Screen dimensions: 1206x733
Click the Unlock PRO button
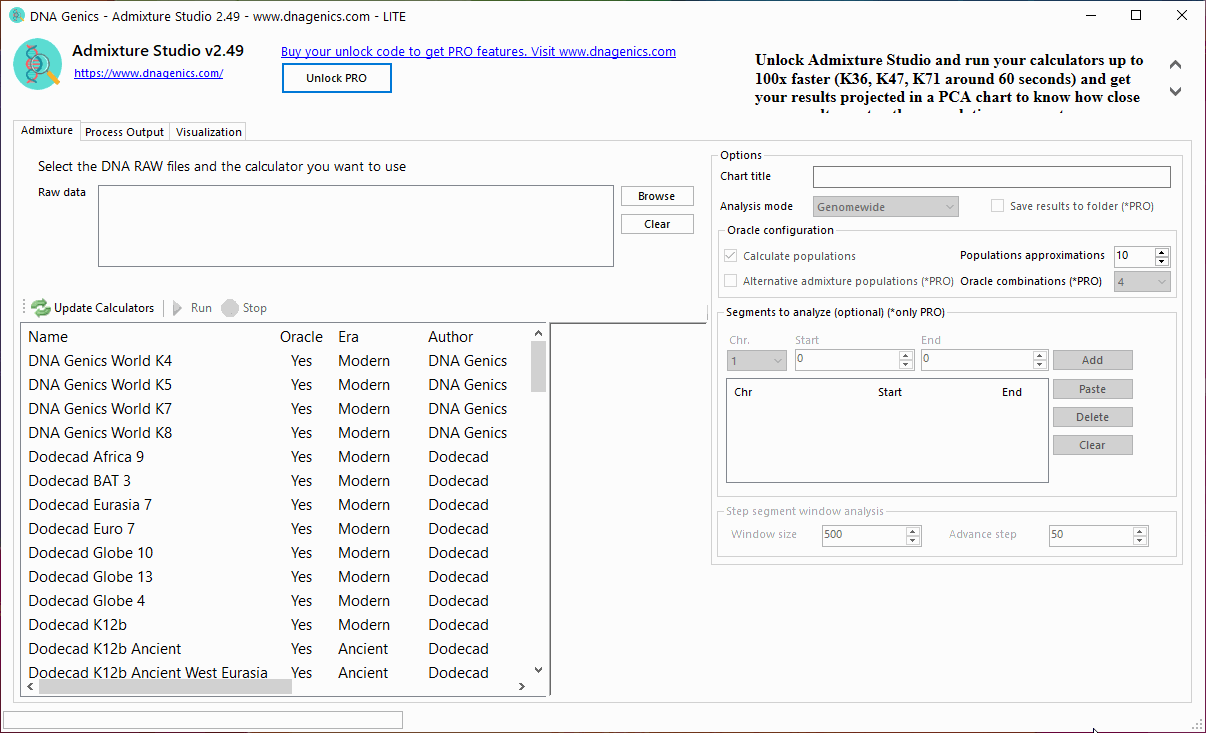pyautogui.click(x=336, y=77)
